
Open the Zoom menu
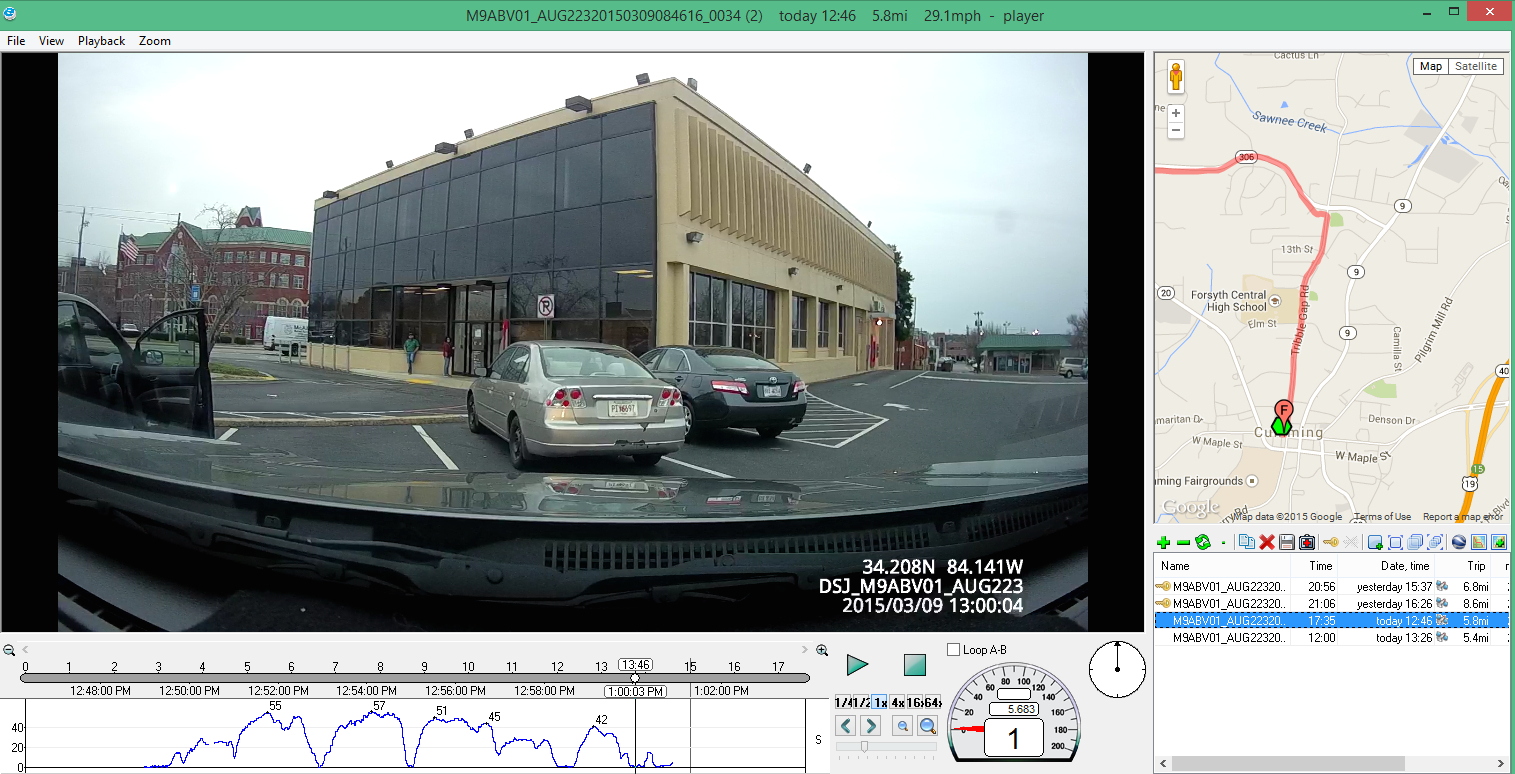[x=154, y=41]
